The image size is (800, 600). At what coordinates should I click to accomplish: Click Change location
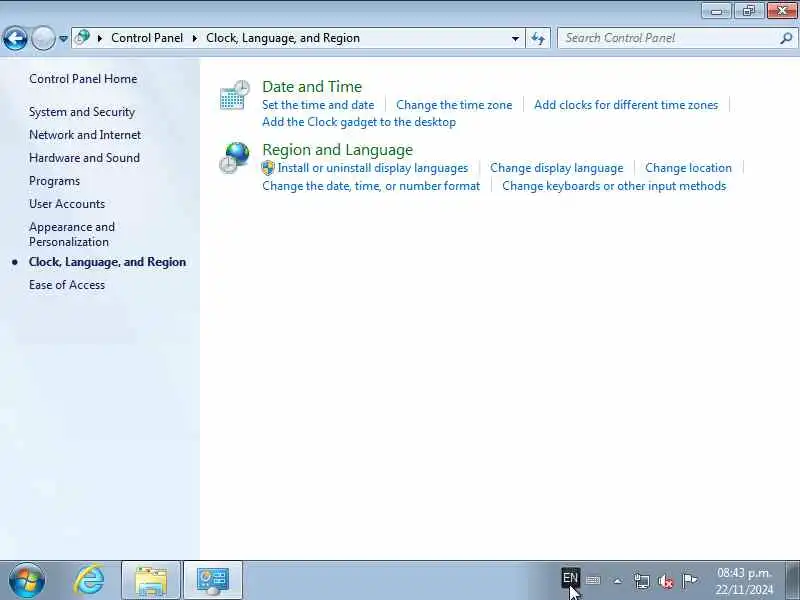click(688, 168)
